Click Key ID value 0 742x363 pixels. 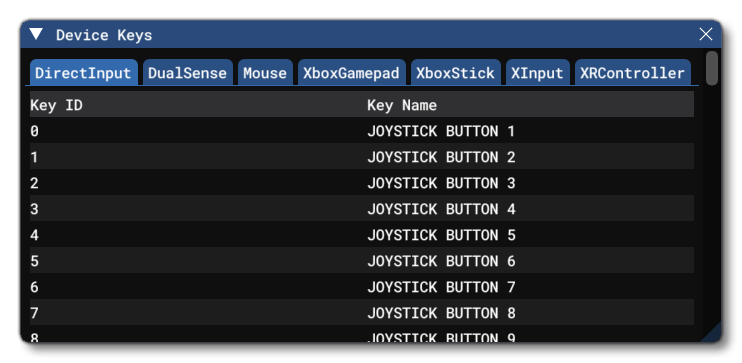pos(35,131)
